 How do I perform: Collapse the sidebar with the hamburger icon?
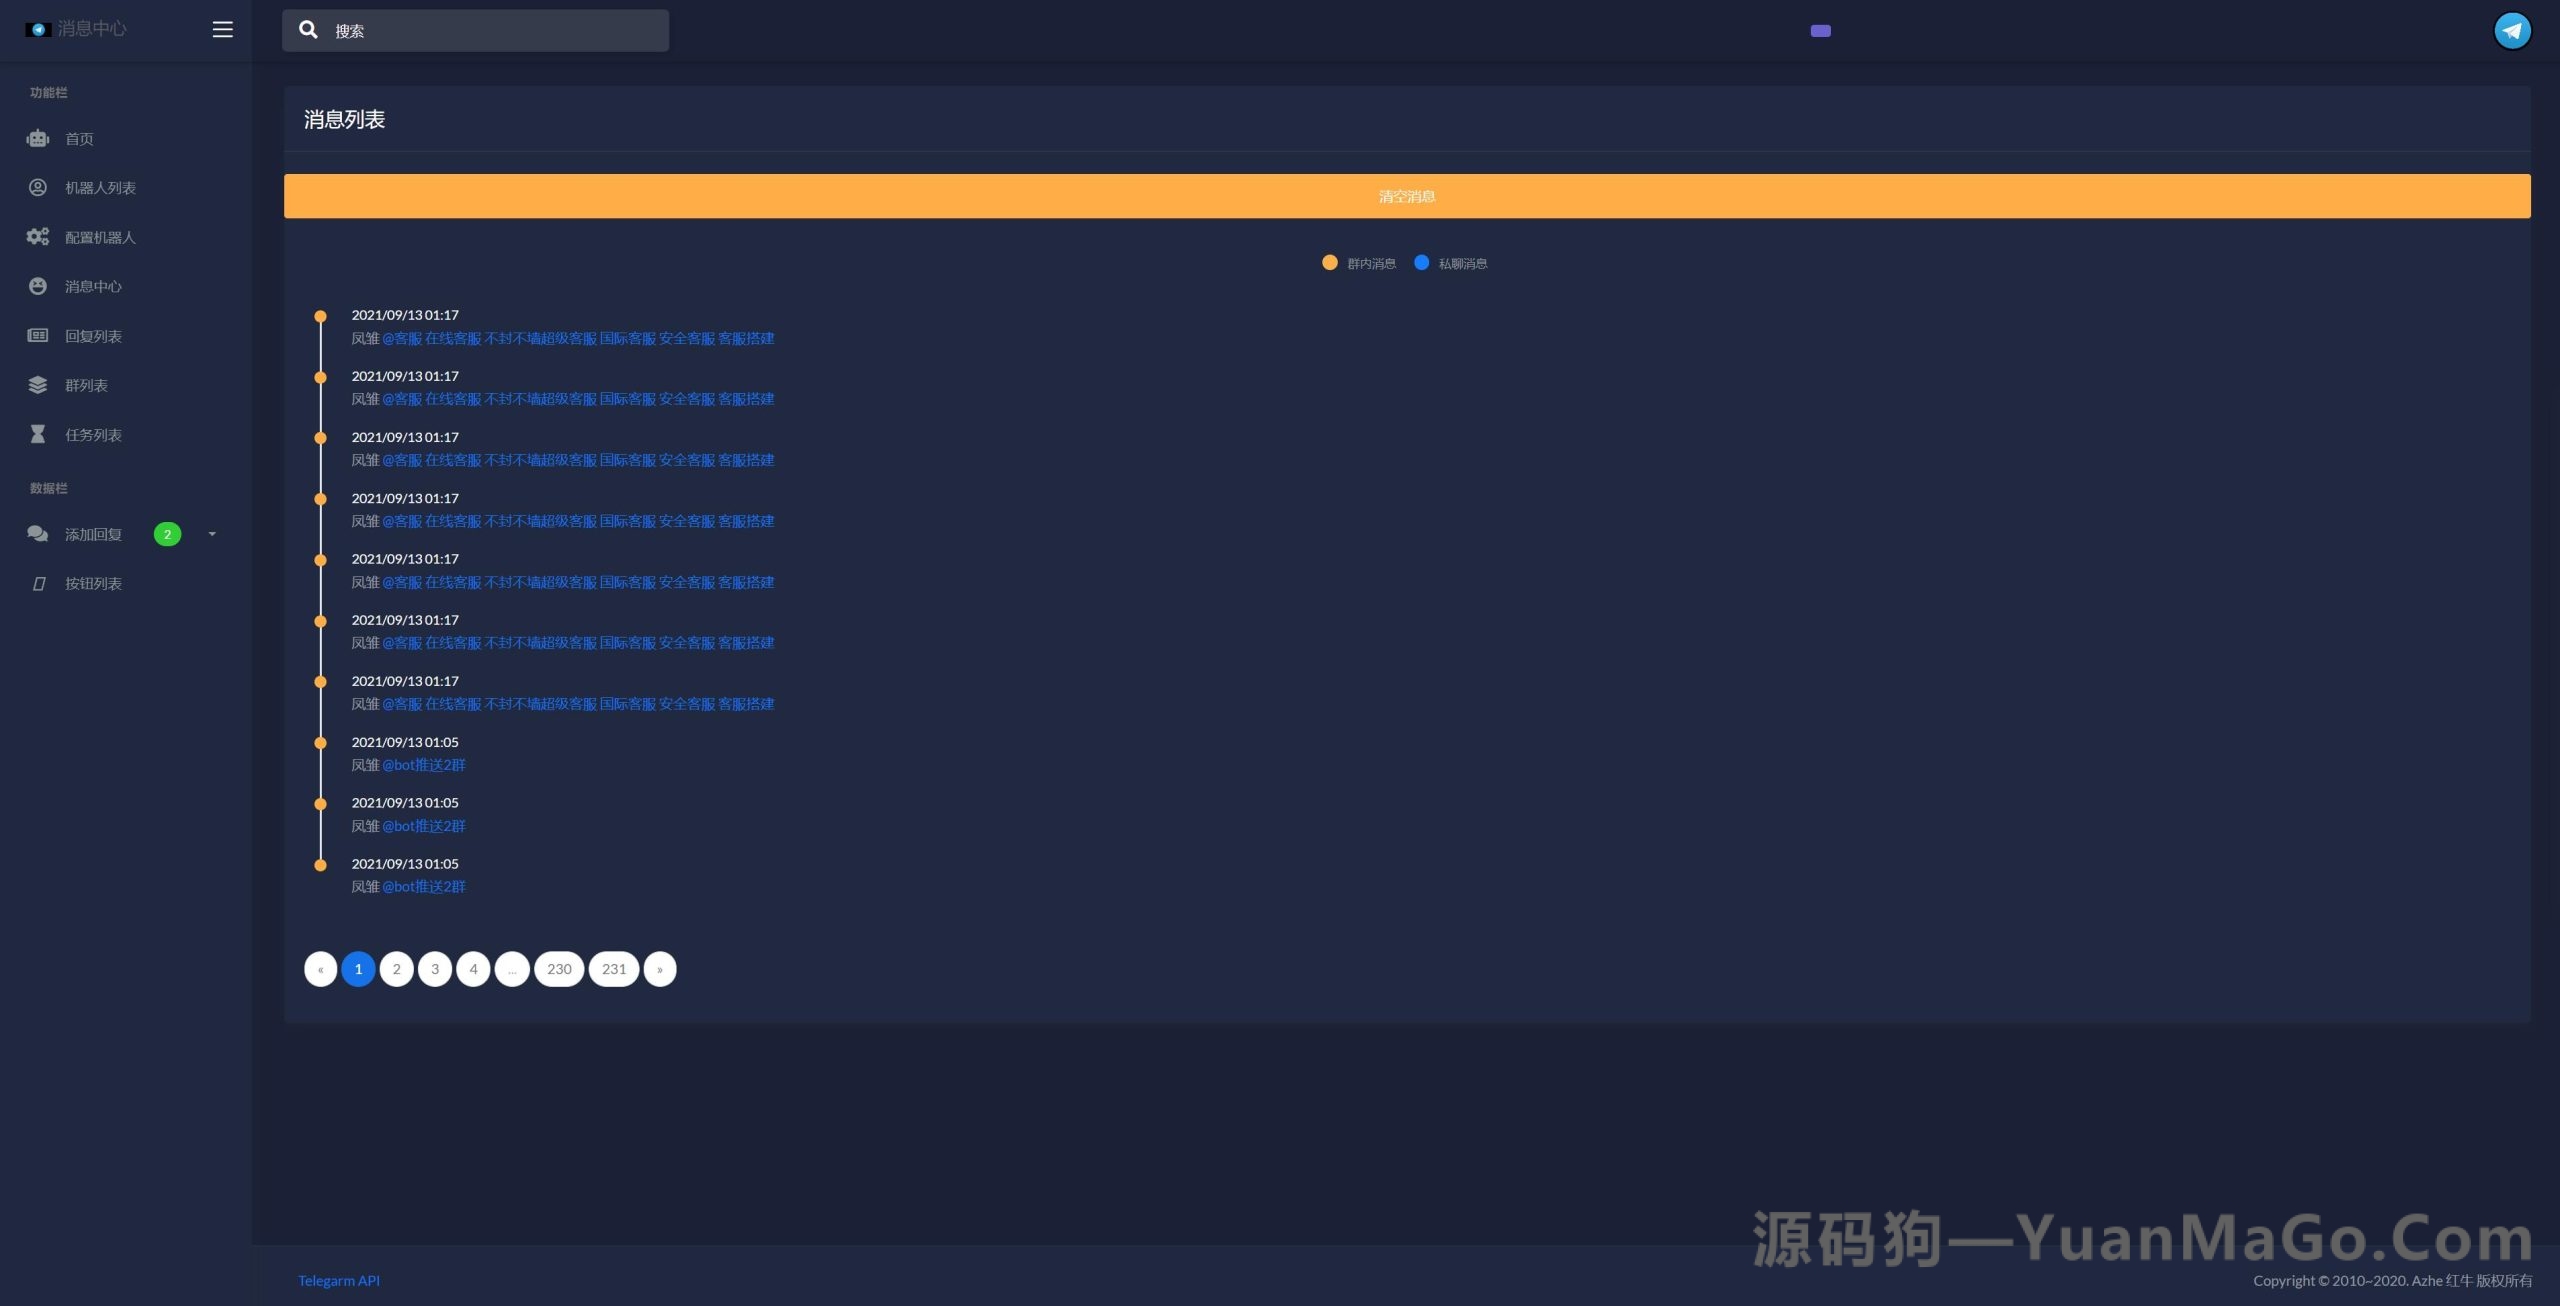[x=222, y=29]
